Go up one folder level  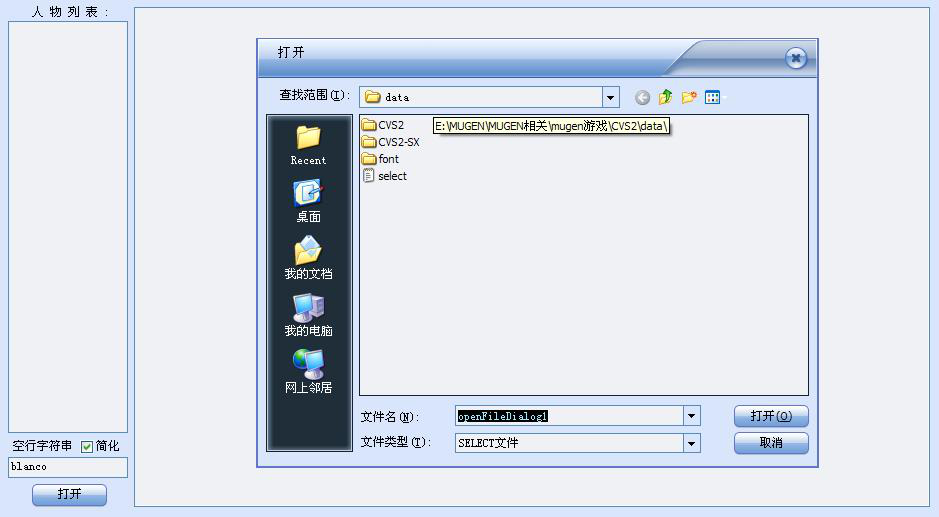click(x=665, y=97)
